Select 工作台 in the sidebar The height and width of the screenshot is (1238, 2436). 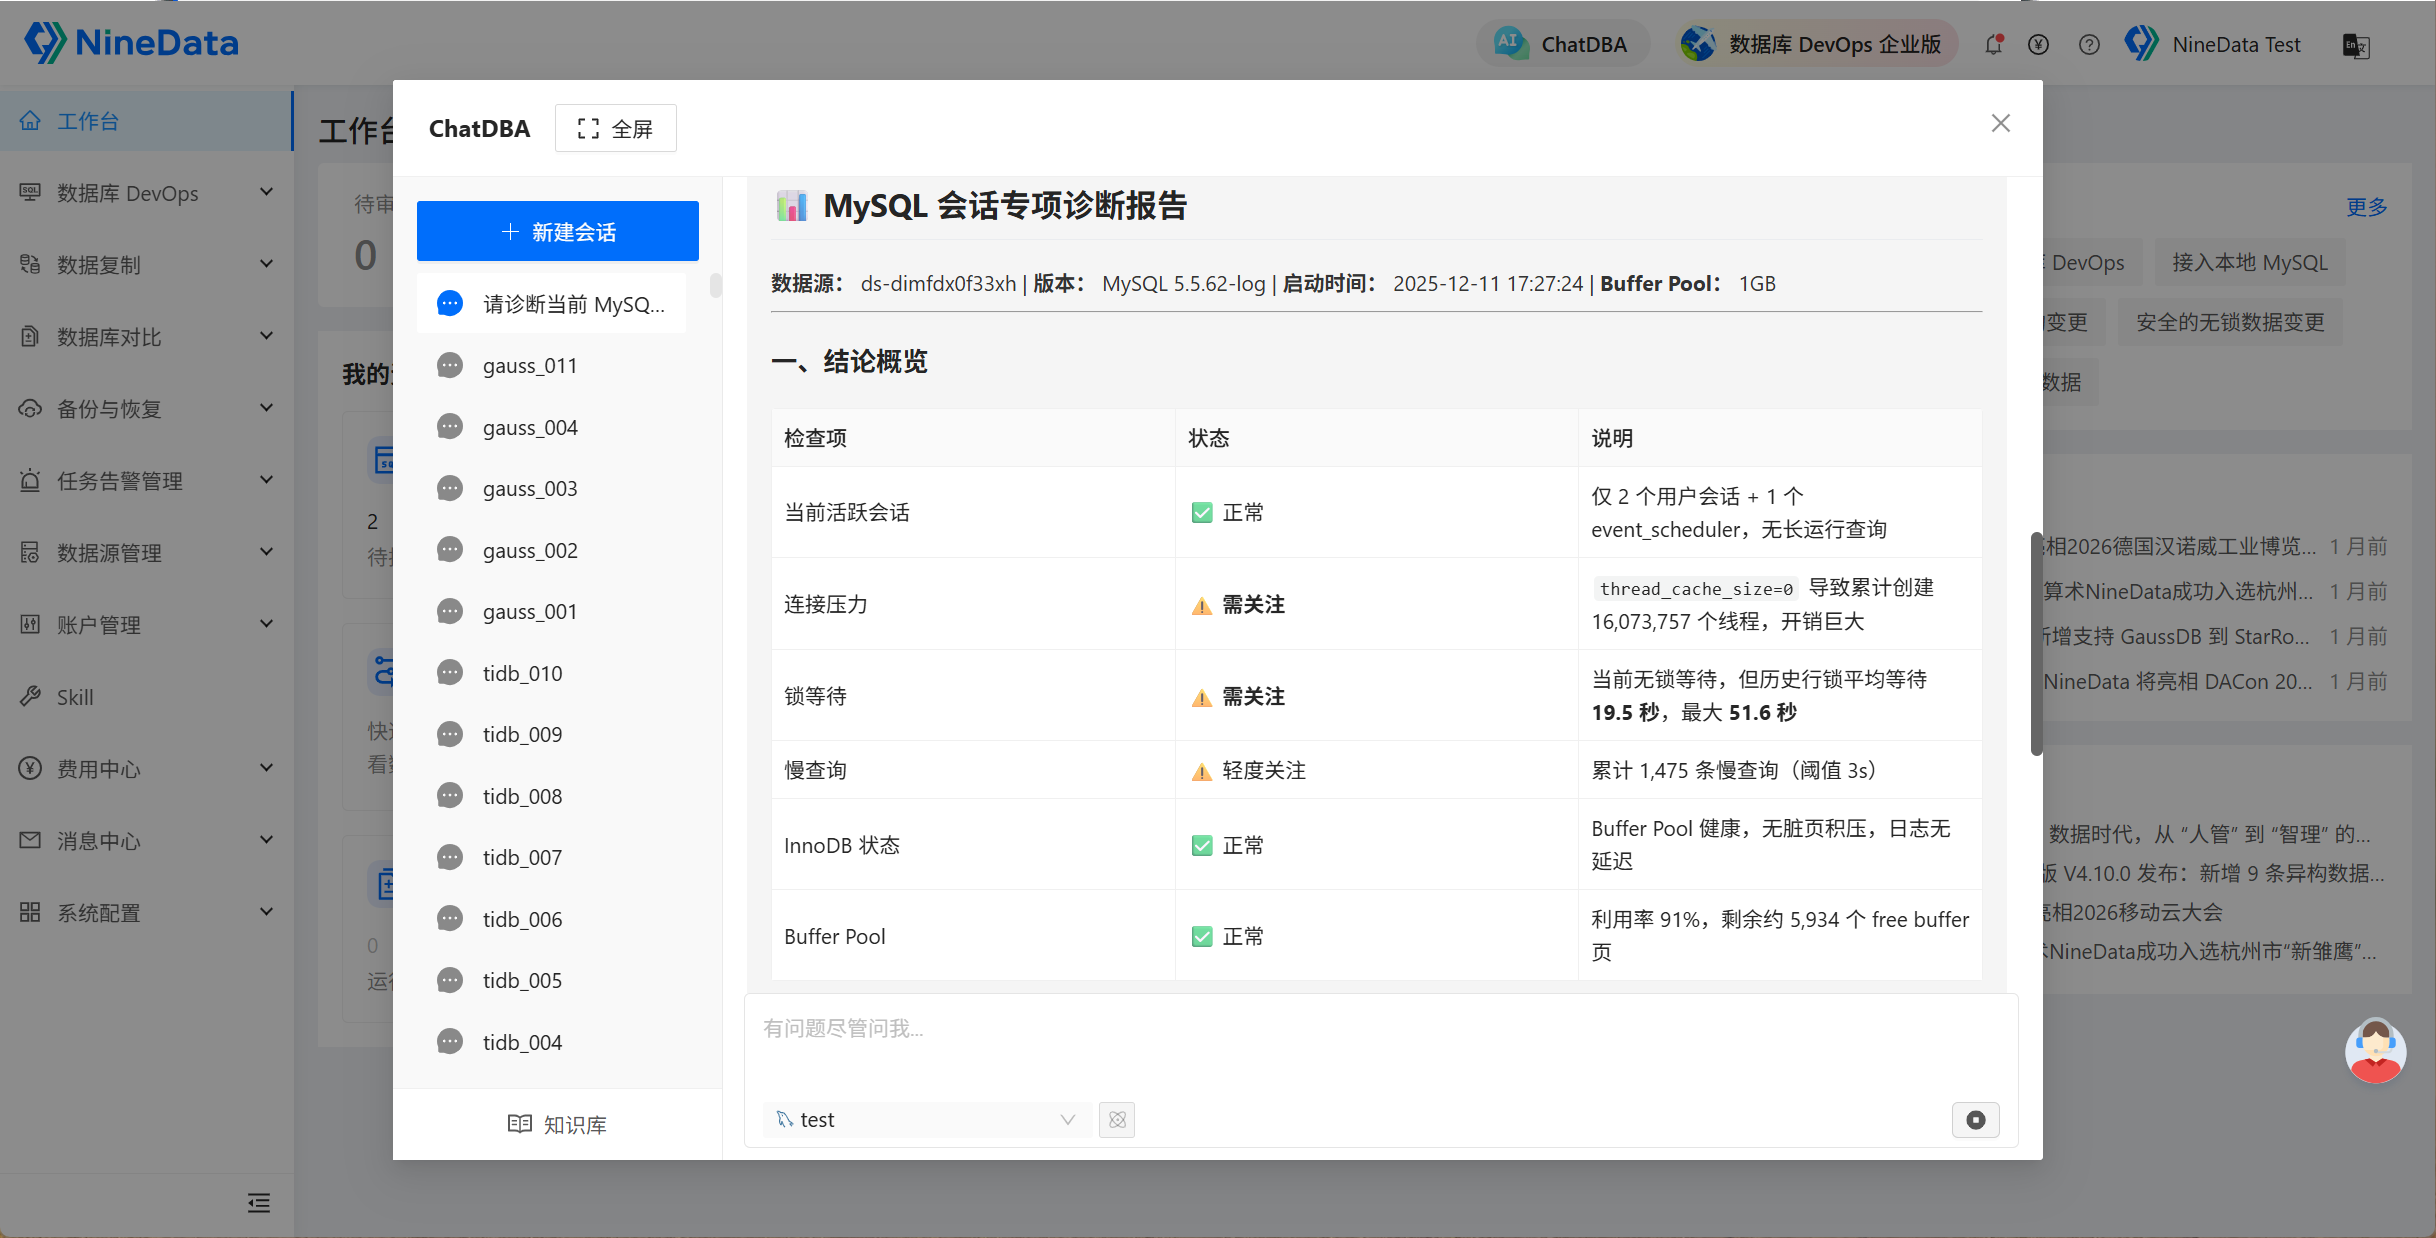pos(146,121)
